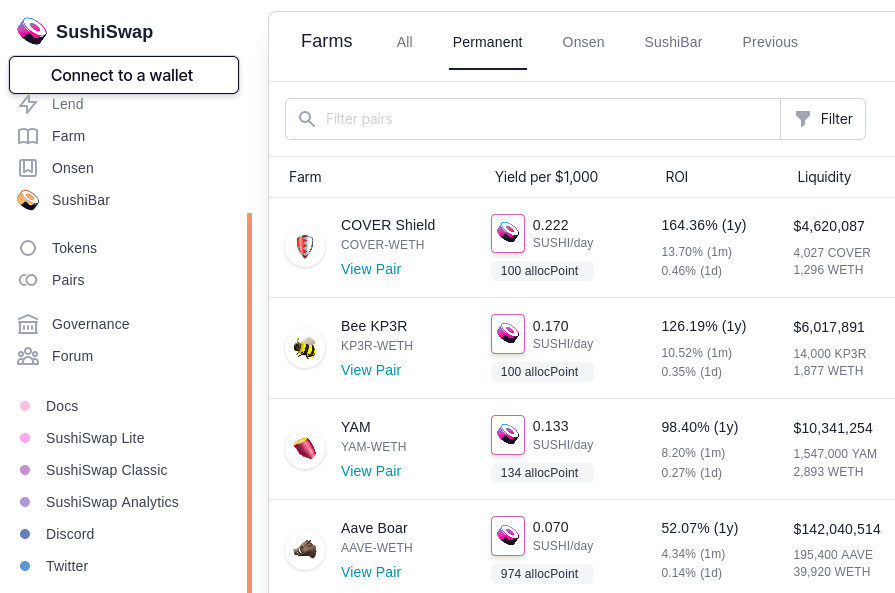
Task: Click the Onsen bookmark icon
Action: click(28, 168)
